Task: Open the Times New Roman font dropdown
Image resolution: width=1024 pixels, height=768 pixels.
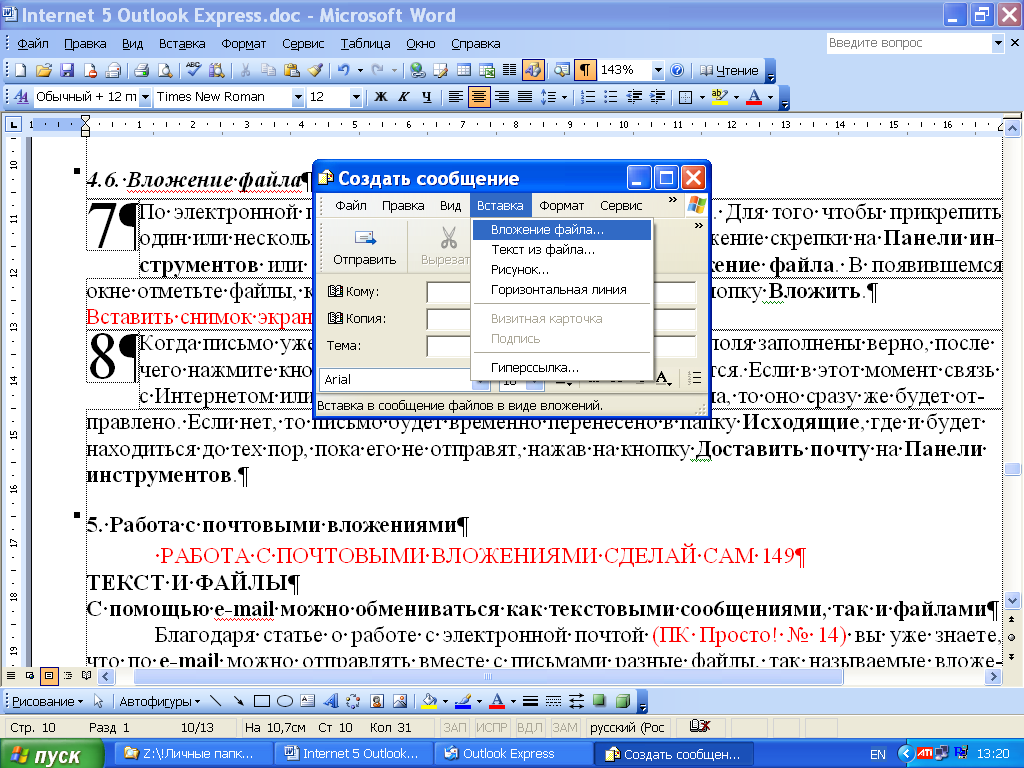Action: coord(298,97)
